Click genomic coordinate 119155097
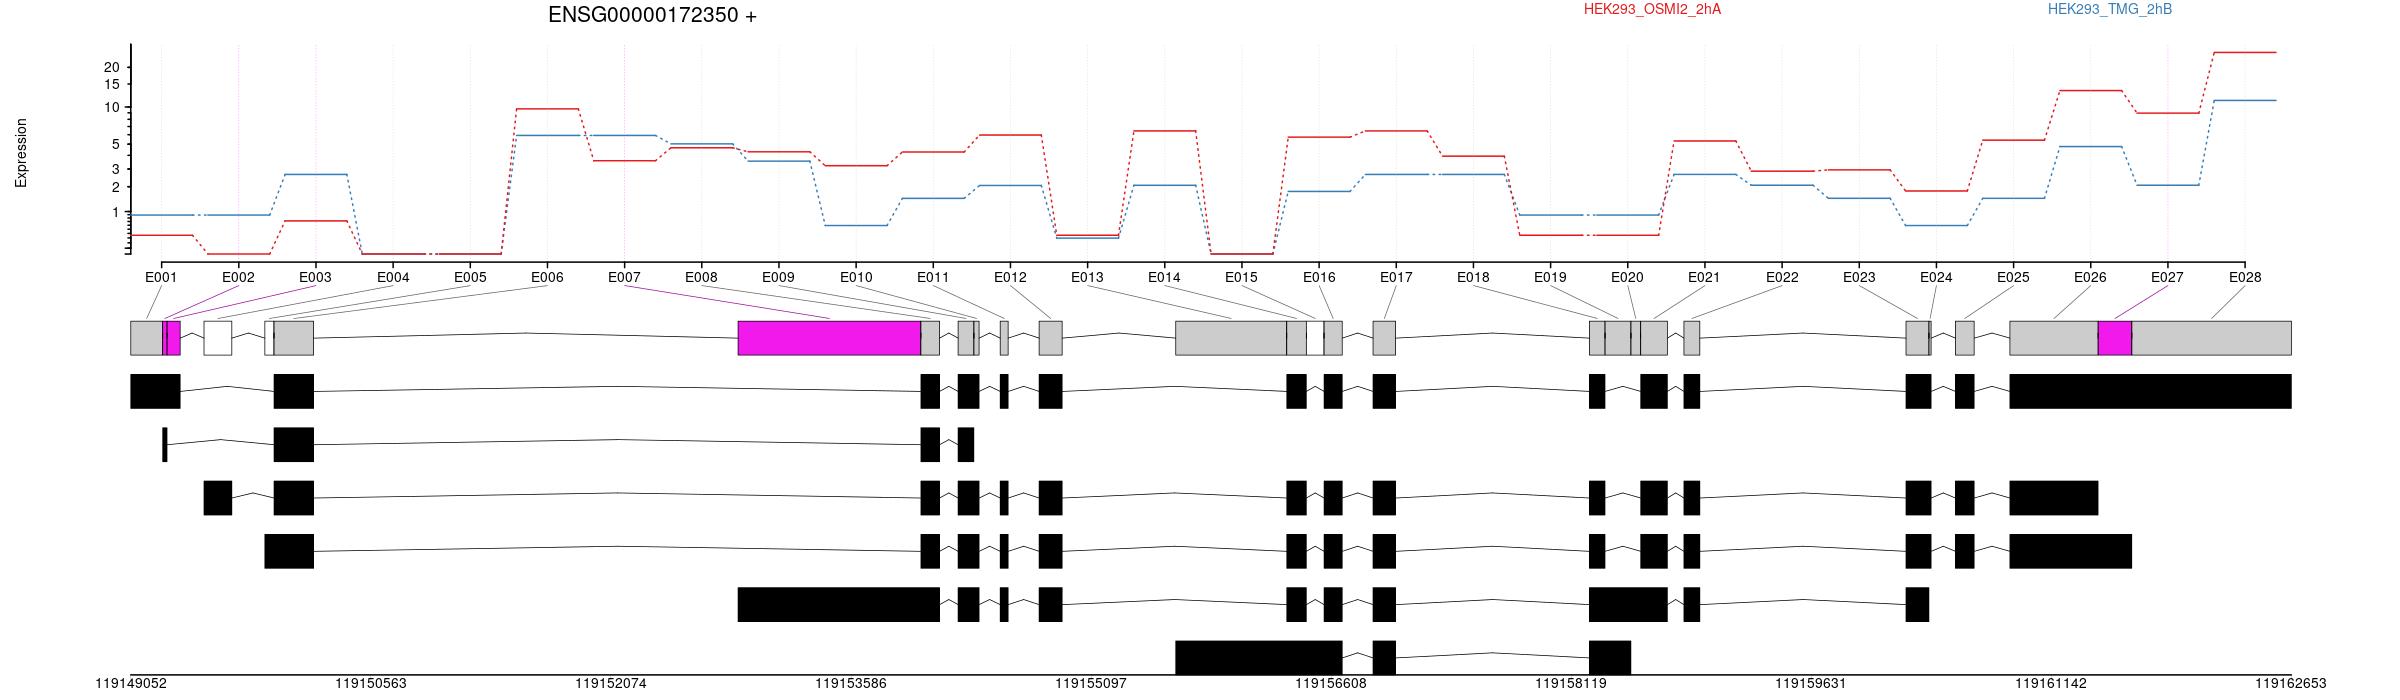2400x700 pixels. pyautogui.click(x=1091, y=684)
